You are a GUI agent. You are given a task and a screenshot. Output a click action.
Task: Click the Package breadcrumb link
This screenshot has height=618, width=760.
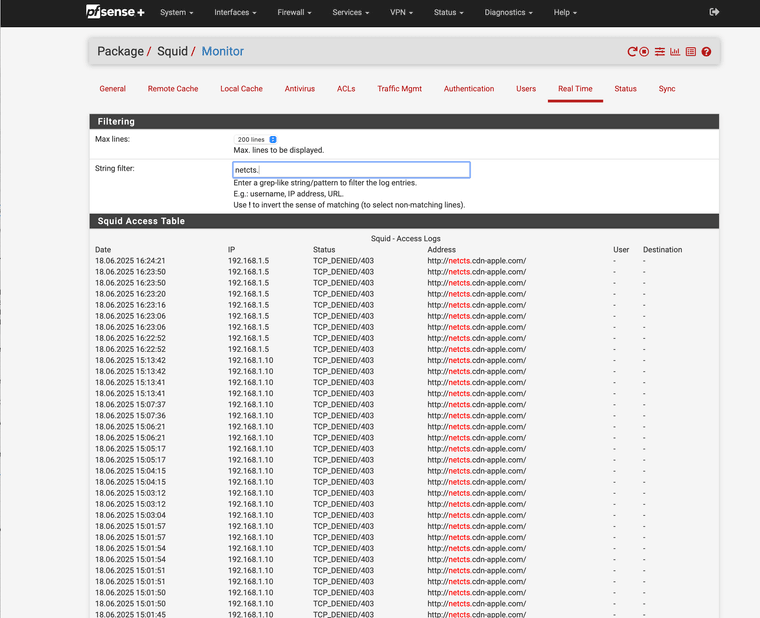pyautogui.click(x=120, y=51)
